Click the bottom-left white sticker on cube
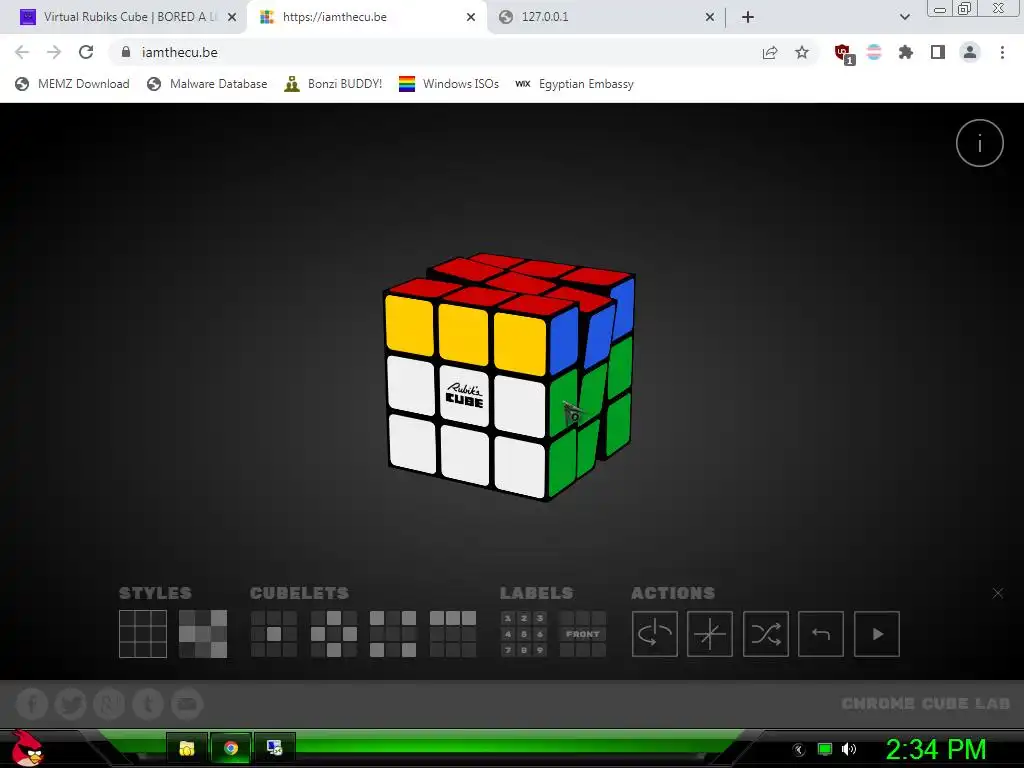Screen dimensions: 1024x768 click(412, 443)
